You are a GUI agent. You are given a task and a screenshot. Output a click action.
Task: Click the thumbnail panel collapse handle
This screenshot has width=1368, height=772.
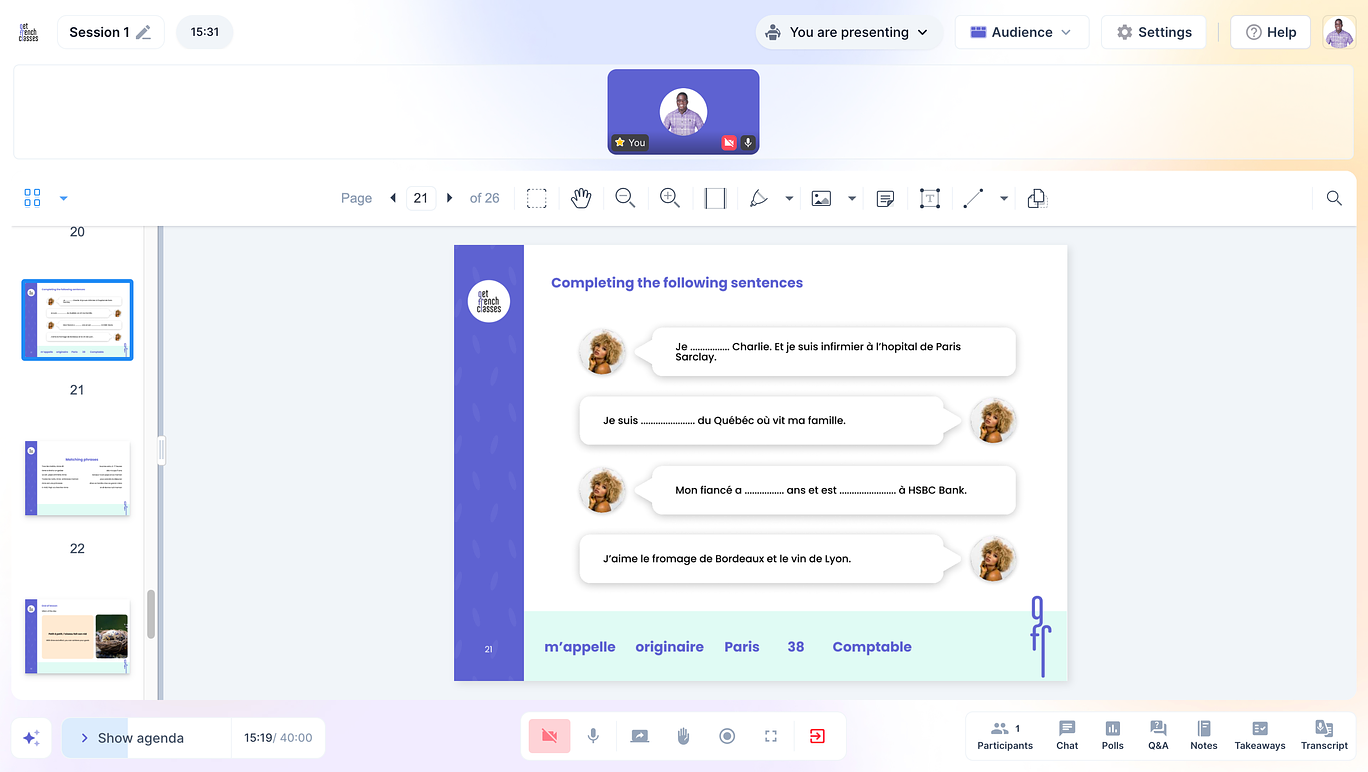(161, 450)
